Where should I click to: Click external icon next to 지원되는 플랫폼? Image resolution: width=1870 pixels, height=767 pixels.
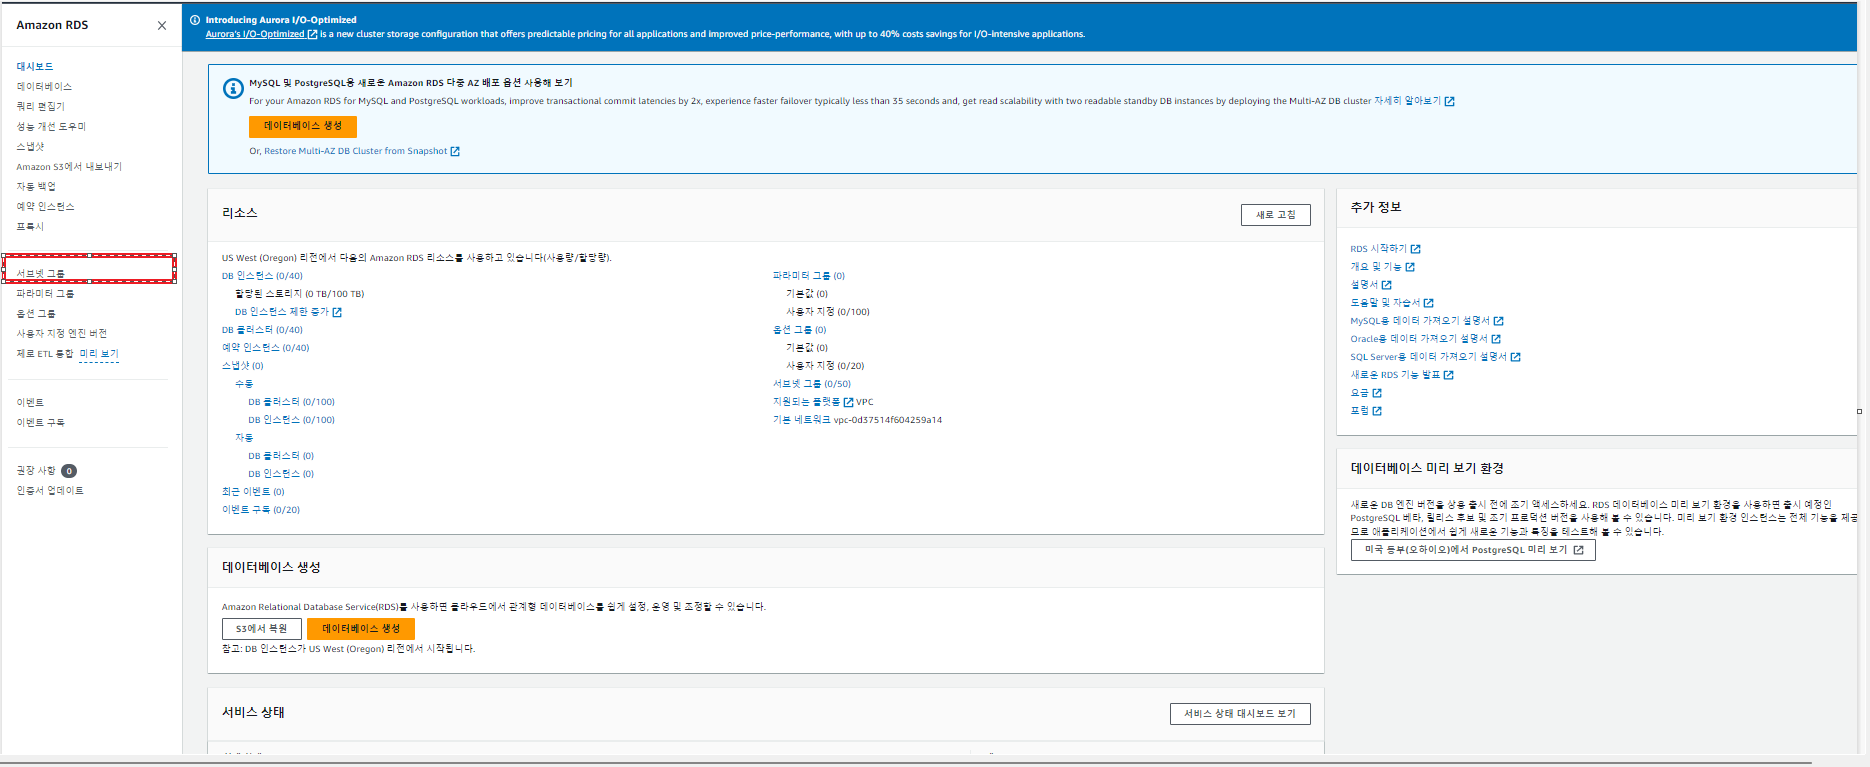coord(848,402)
